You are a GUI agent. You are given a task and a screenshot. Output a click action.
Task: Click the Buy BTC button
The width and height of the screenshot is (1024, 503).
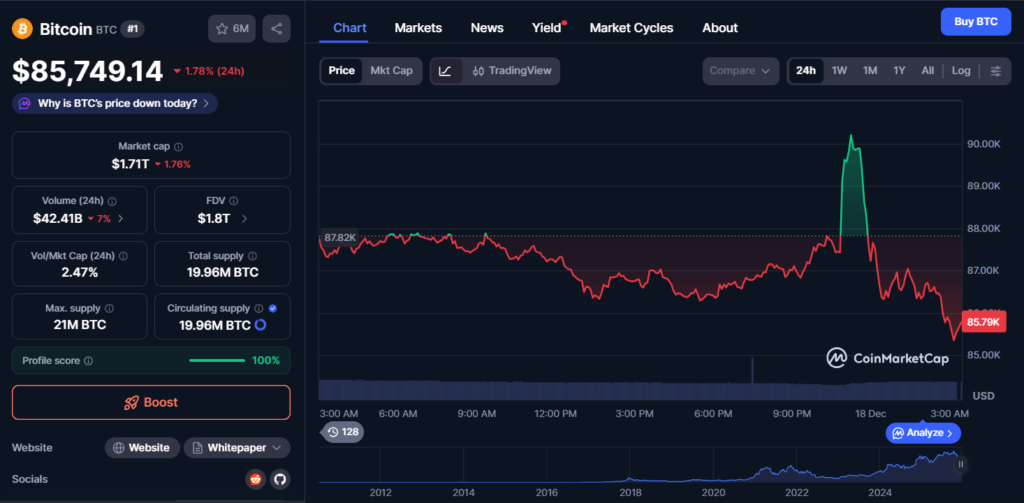pyautogui.click(x=976, y=21)
